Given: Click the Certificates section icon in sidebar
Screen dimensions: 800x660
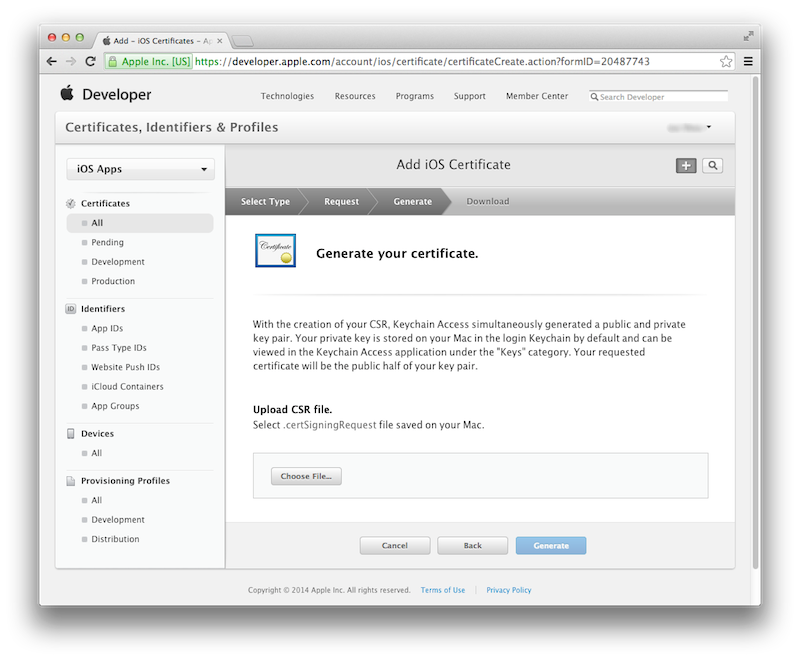Looking at the screenshot, I should click(x=69, y=203).
